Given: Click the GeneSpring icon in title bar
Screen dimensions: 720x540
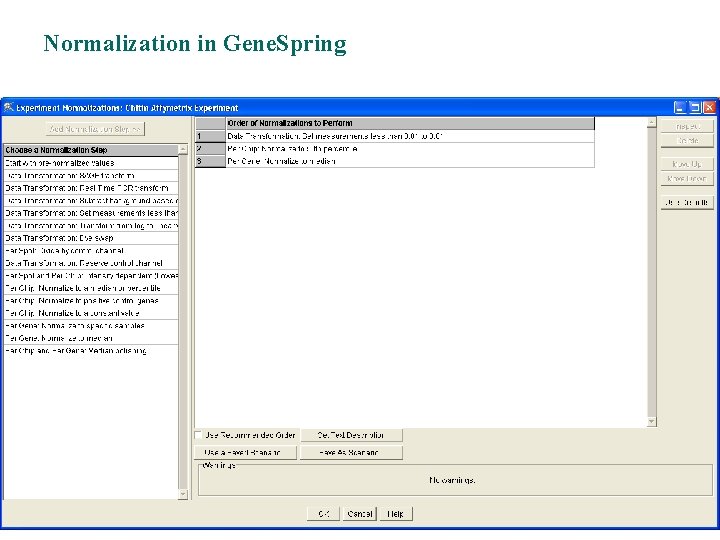Looking at the screenshot, I should [x=8, y=107].
